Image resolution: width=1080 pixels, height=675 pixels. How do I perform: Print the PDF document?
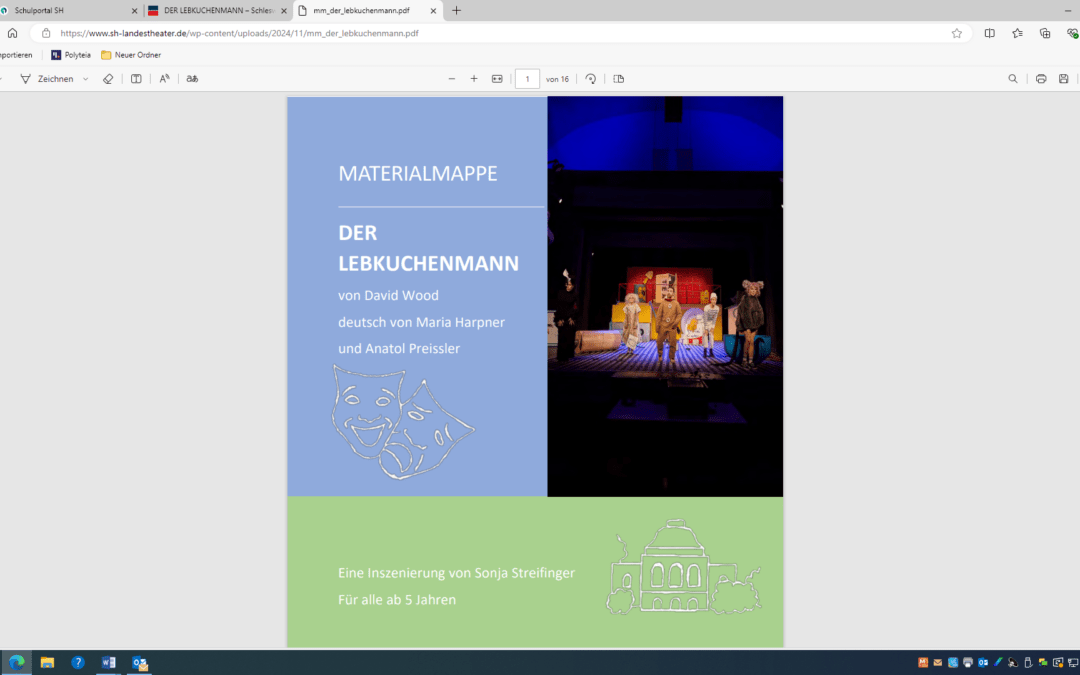coord(1041,79)
